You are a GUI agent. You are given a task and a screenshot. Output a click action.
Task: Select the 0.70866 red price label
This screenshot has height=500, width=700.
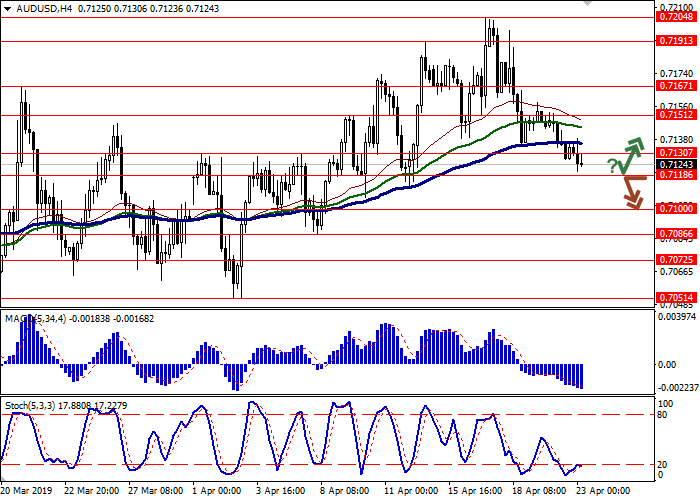tap(675, 234)
